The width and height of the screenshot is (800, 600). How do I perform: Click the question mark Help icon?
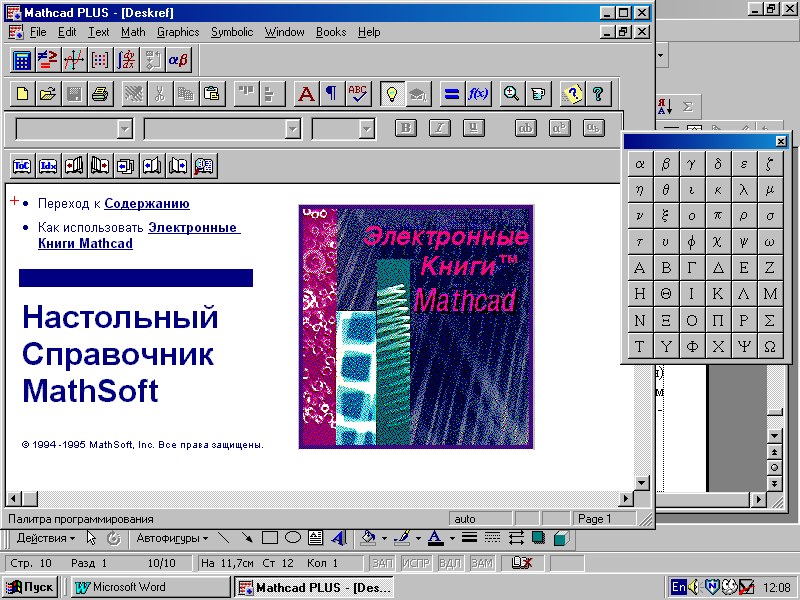[x=598, y=94]
